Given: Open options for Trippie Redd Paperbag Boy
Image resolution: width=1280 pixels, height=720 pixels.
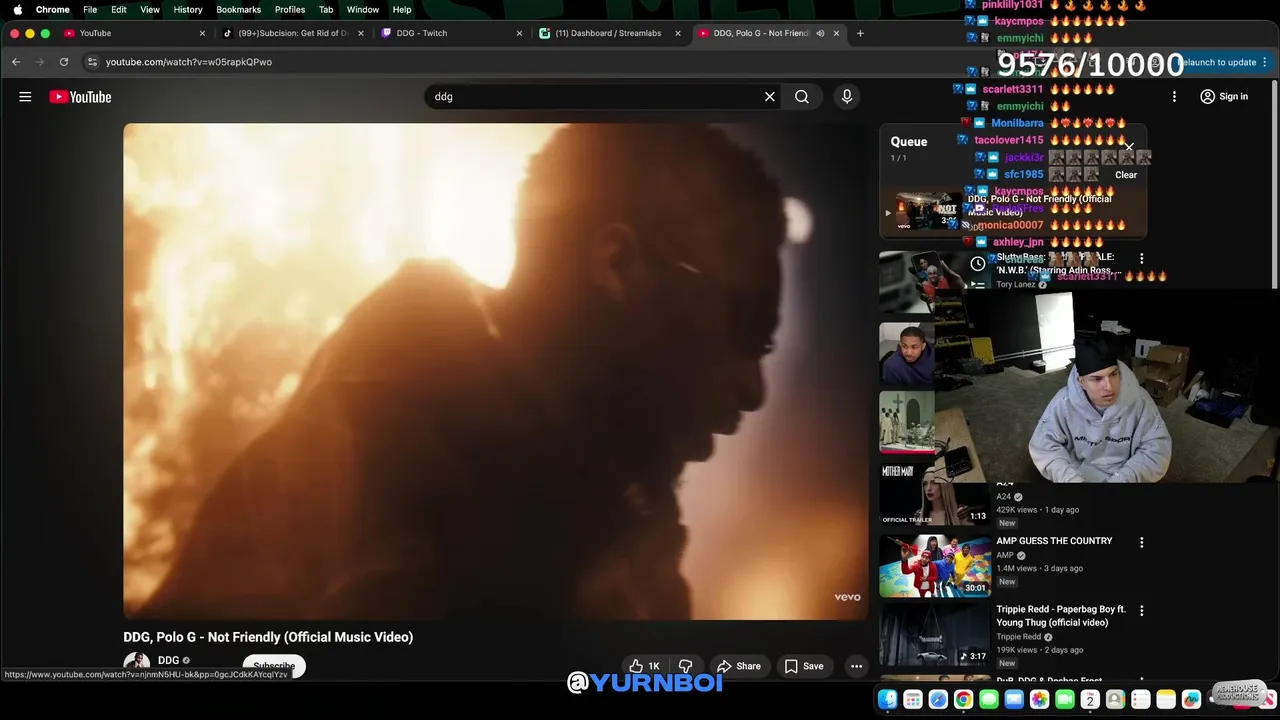Looking at the screenshot, I should (1141, 610).
